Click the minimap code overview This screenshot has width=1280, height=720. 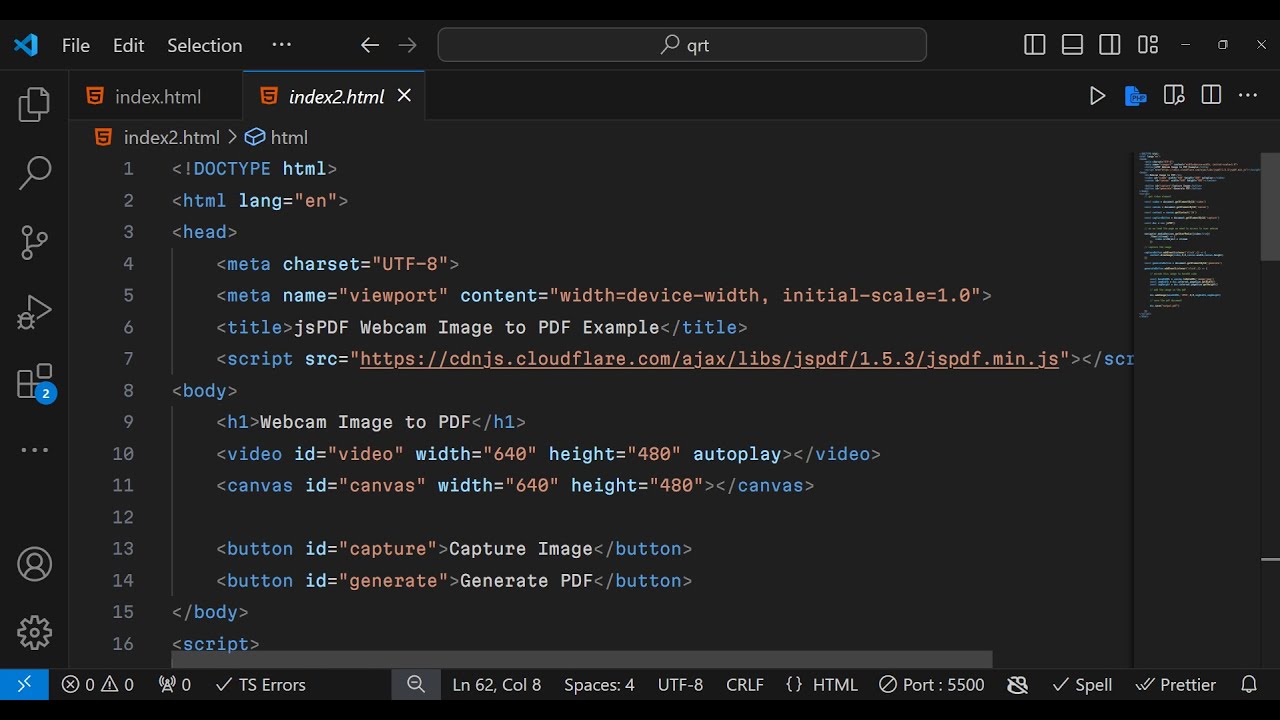1196,235
